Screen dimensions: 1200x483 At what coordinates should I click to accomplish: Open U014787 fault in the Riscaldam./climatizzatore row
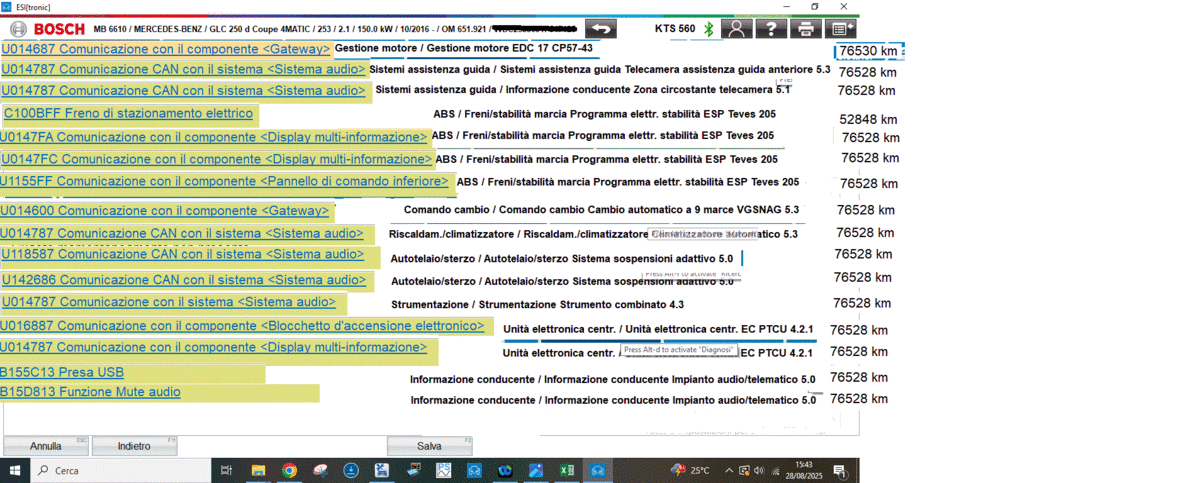pos(182,233)
